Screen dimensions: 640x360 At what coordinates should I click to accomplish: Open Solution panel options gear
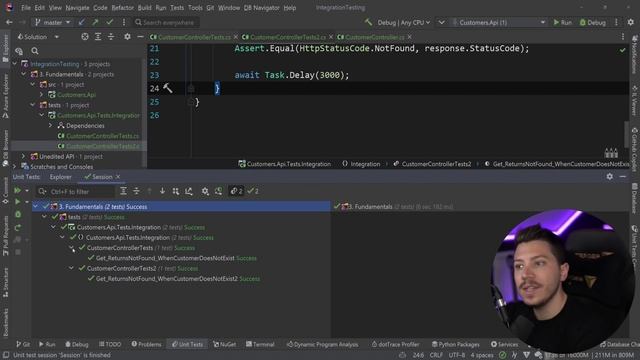coord(127,37)
